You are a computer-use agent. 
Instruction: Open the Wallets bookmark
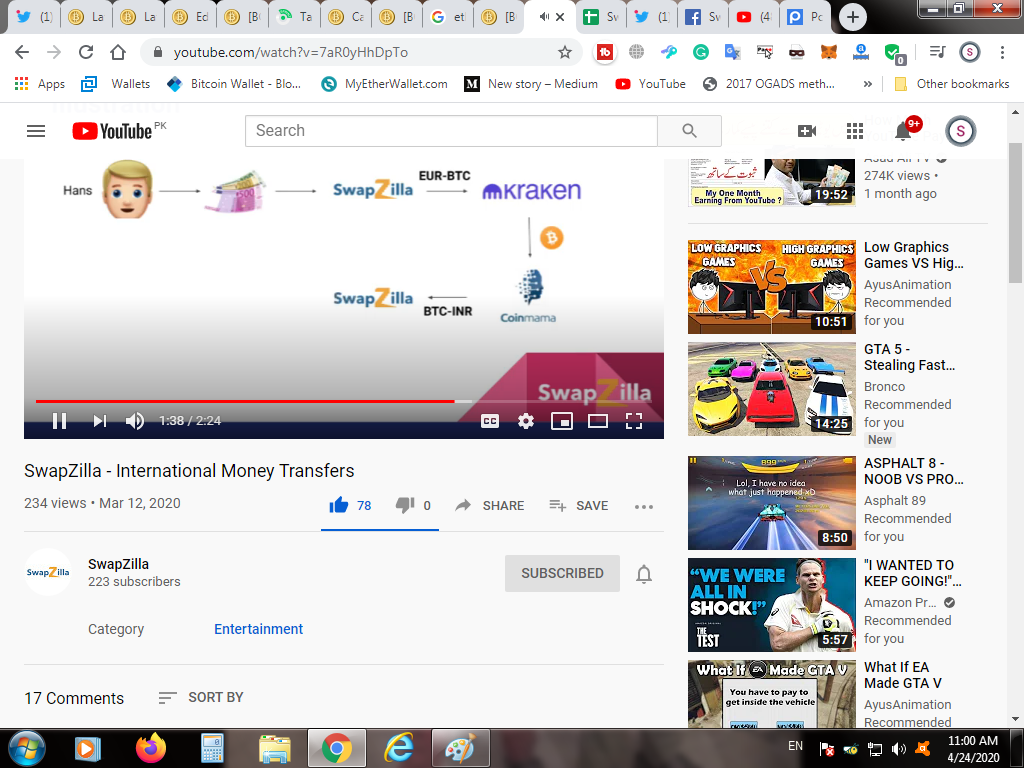tap(116, 84)
